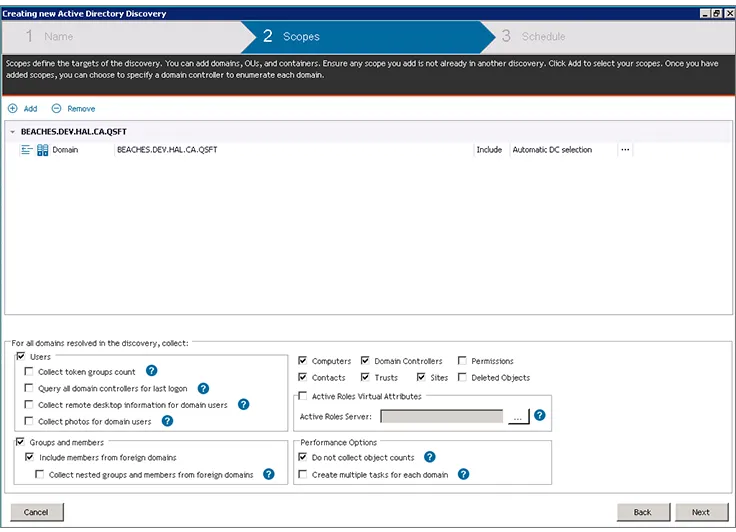The height and width of the screenshot is (532, 736).
Task: Open help for Query all domain controllers
Action: 203,388
